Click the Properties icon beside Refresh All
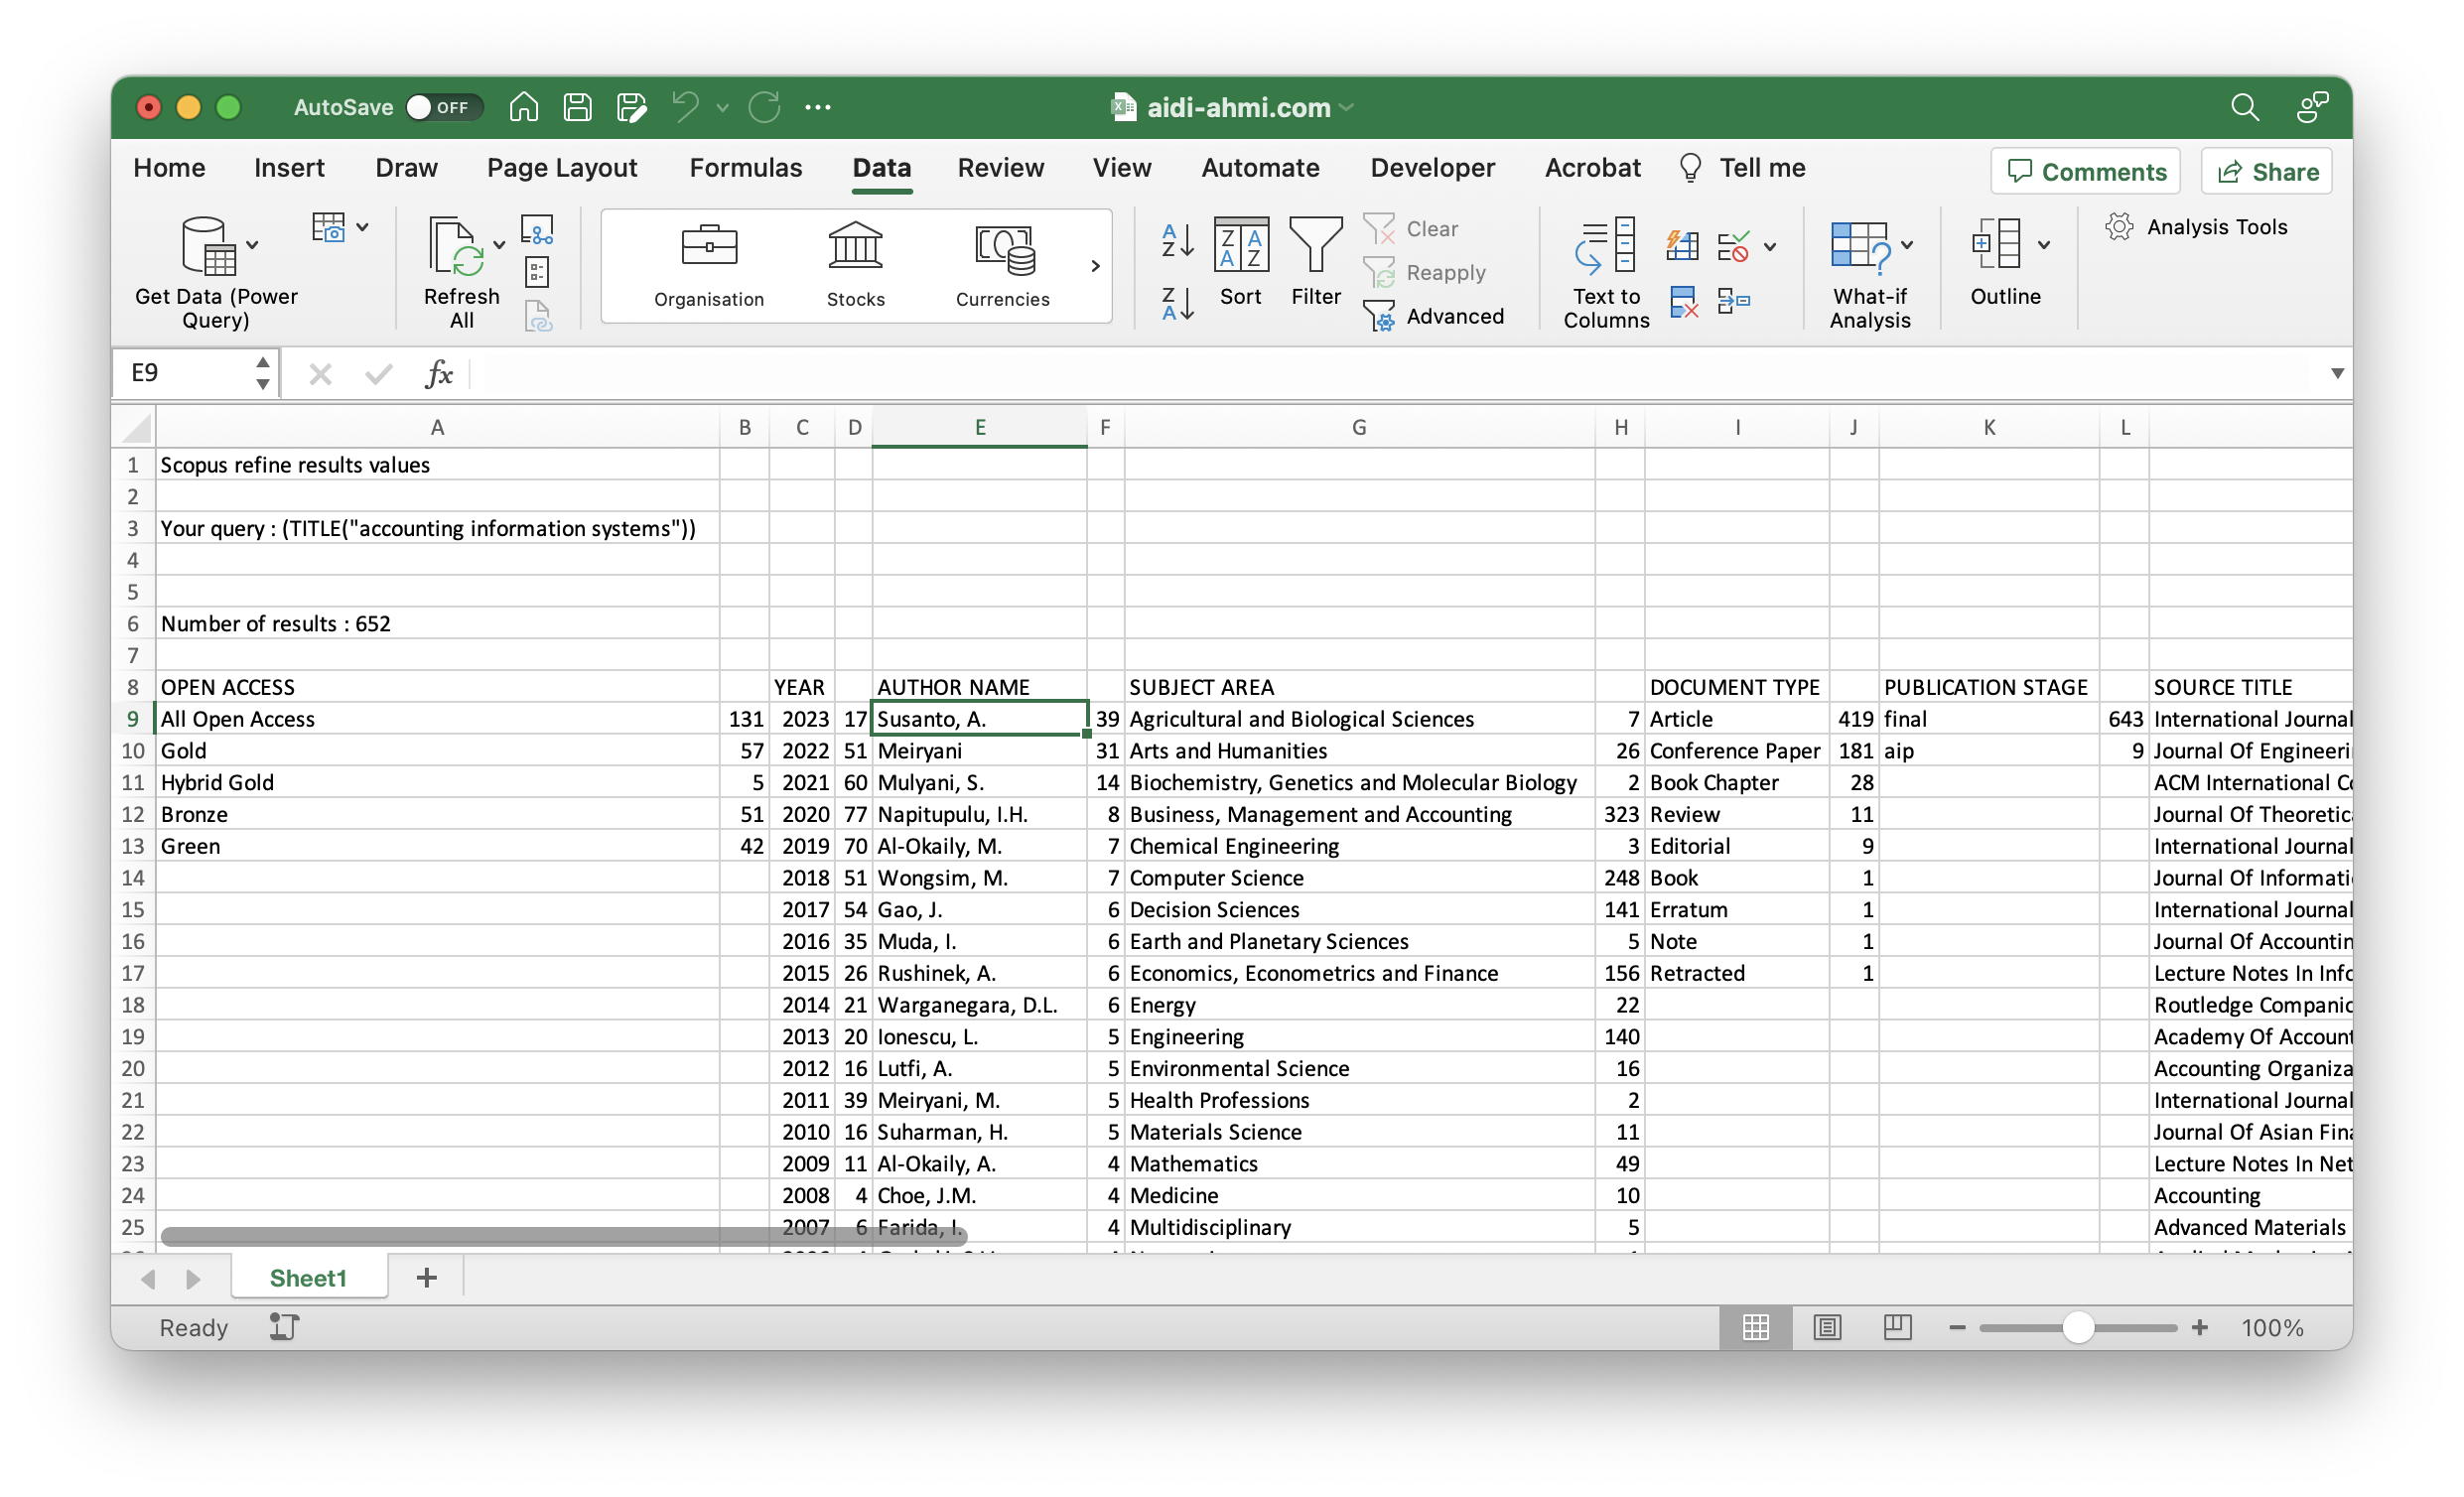 pyautogui.click(x=537, y=272)
